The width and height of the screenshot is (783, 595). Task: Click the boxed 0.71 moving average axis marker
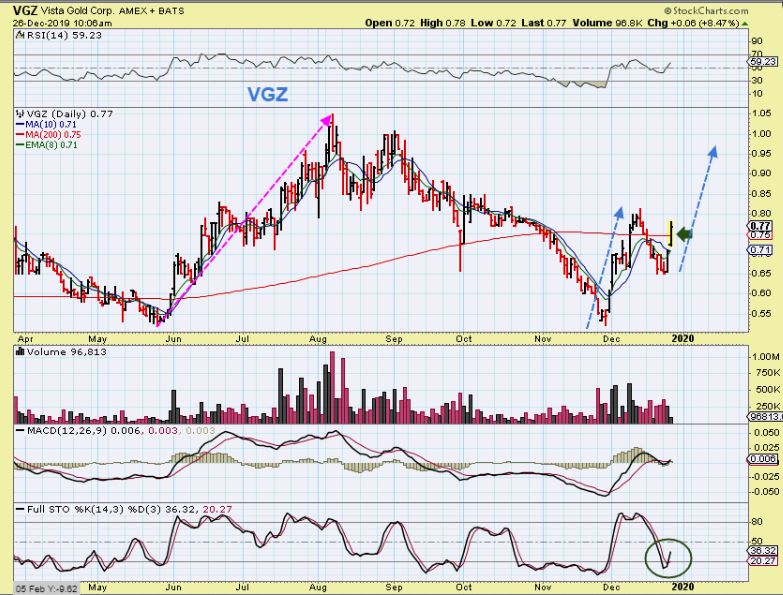click(x=761, y=250)
